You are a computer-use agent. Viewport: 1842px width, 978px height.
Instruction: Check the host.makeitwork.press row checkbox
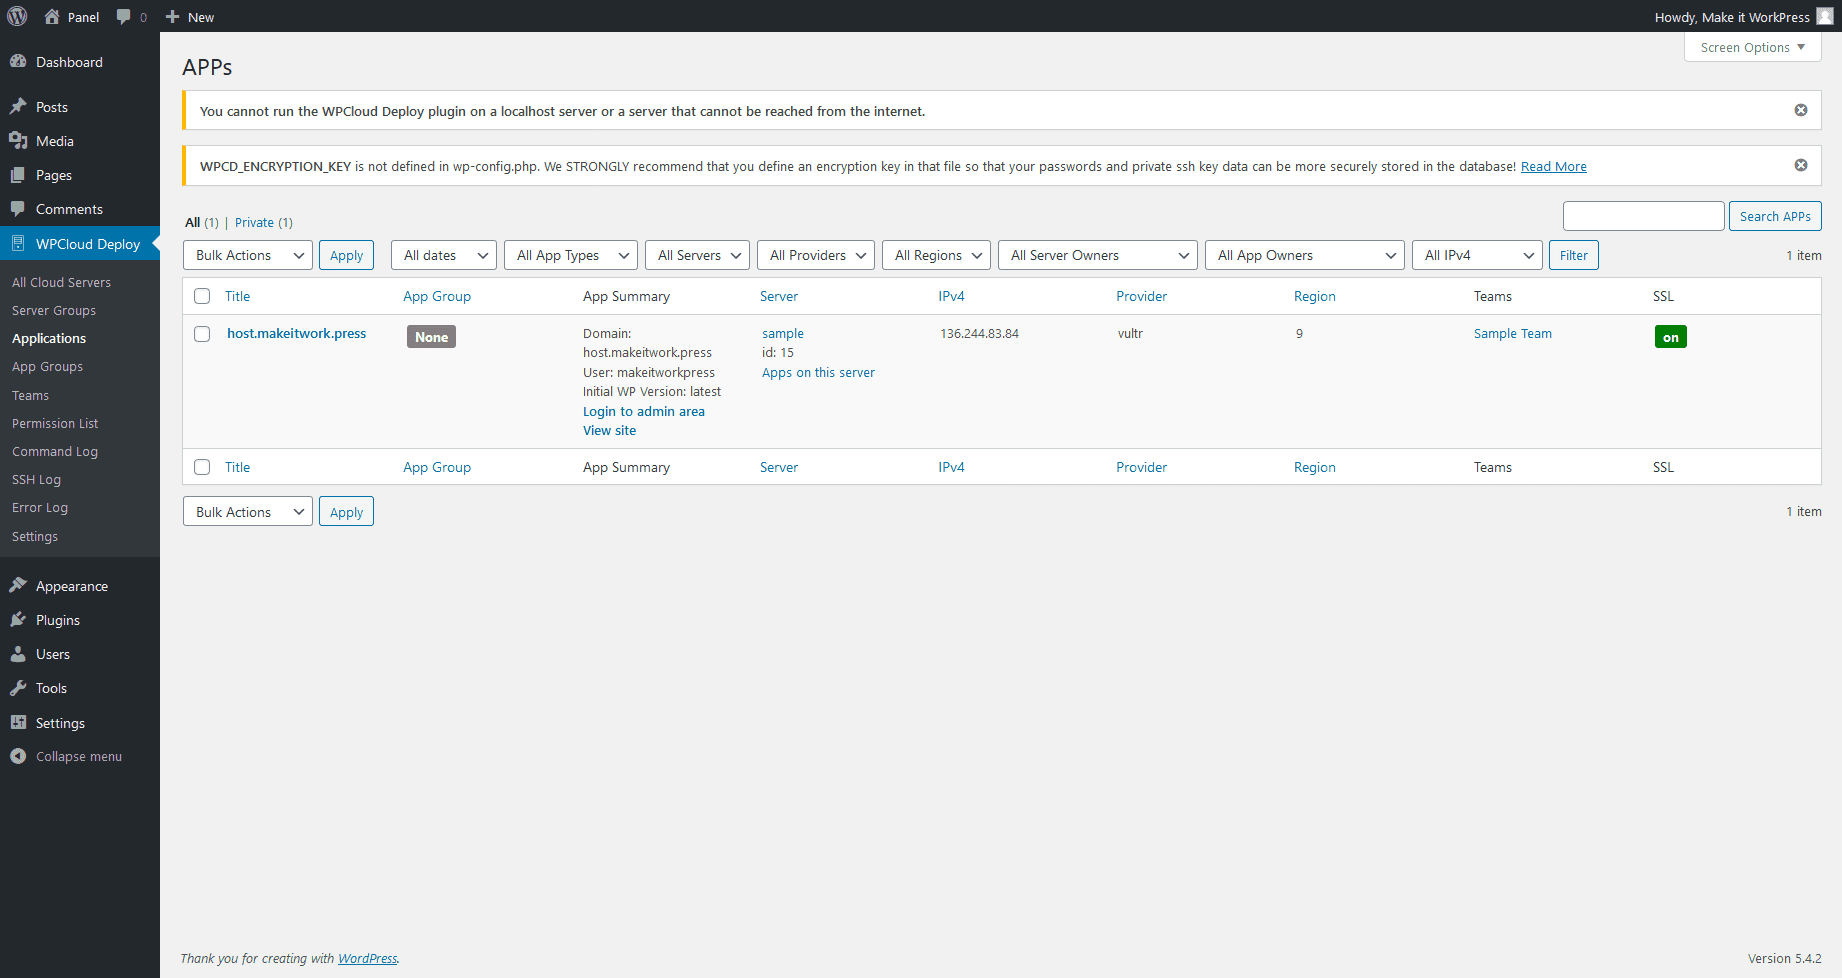[202, 335]
